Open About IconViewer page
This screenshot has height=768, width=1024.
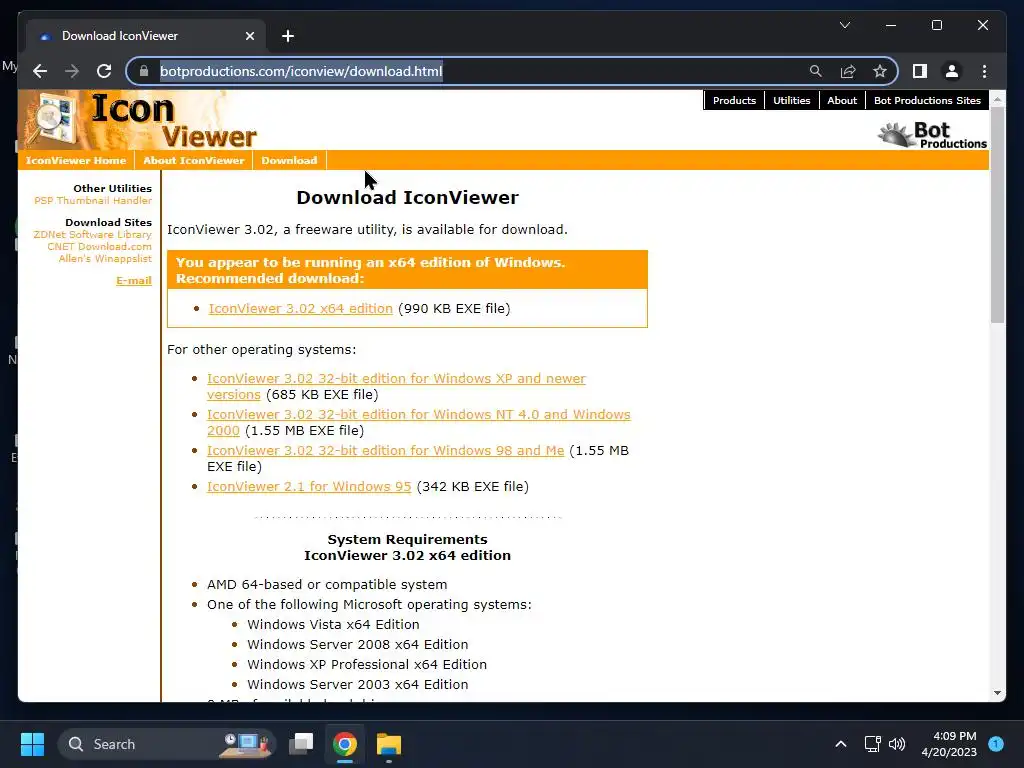(x=194, y=161)
